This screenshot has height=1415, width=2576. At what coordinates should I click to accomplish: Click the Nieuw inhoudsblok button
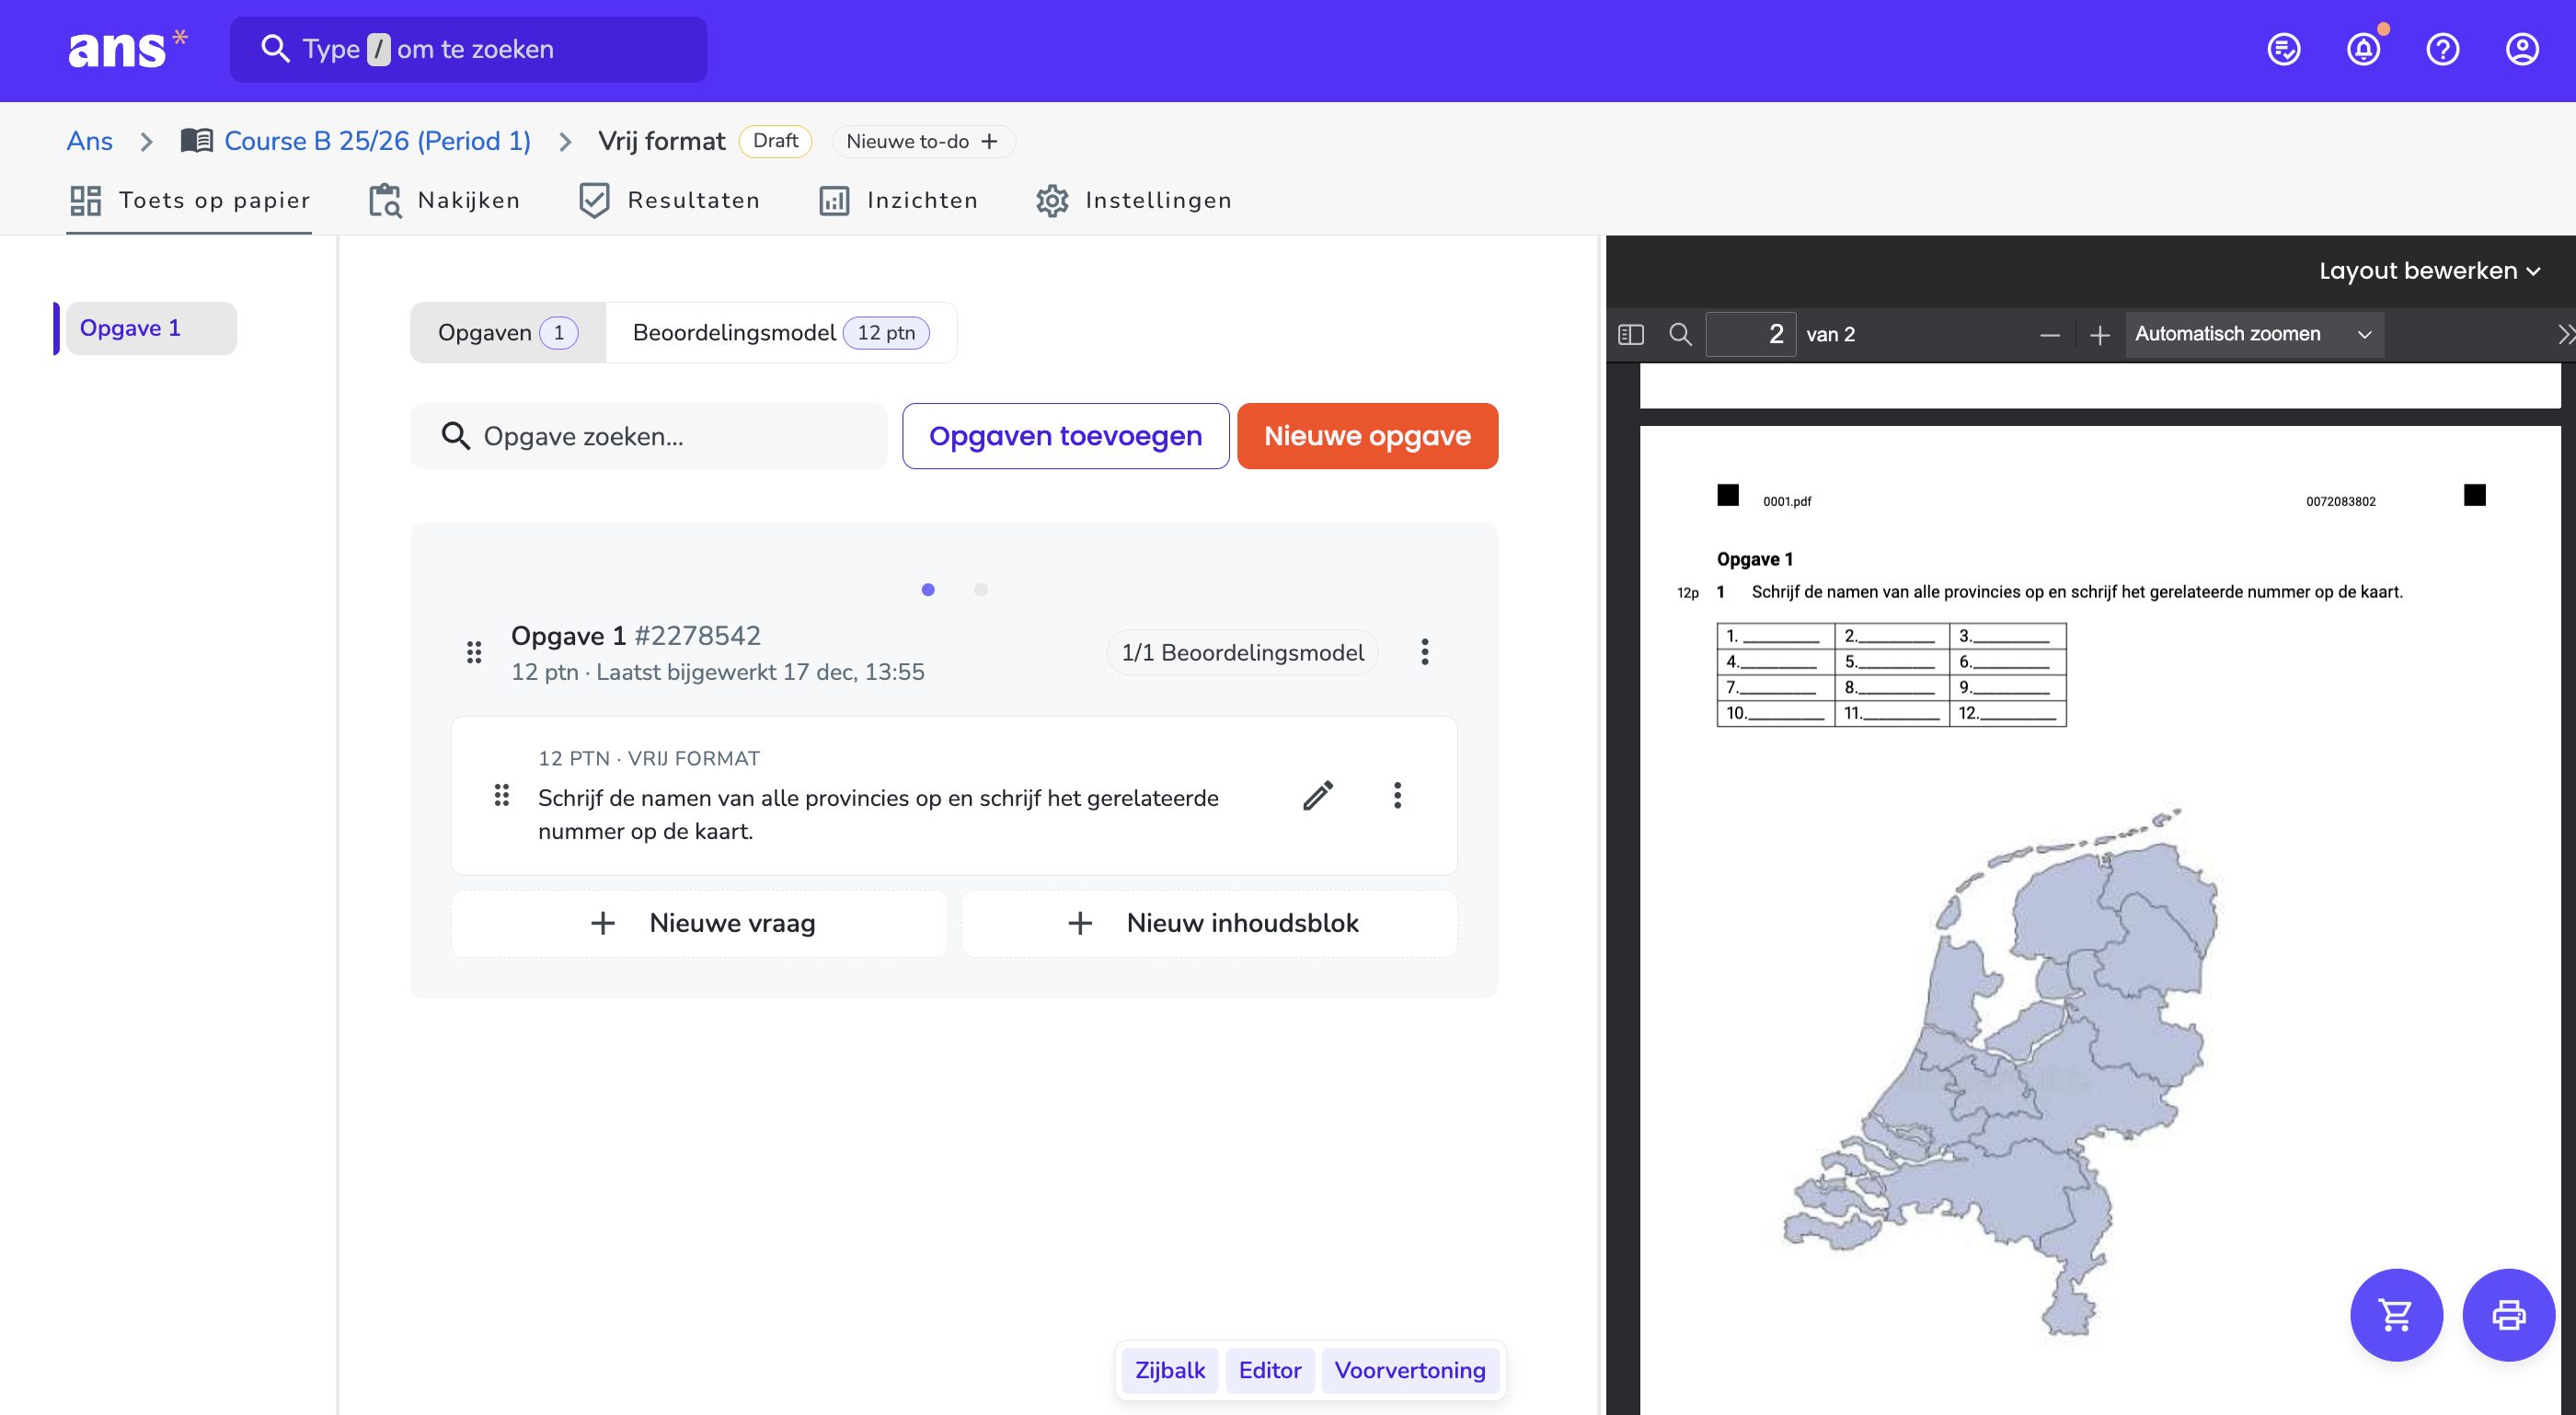[1209, 922]
